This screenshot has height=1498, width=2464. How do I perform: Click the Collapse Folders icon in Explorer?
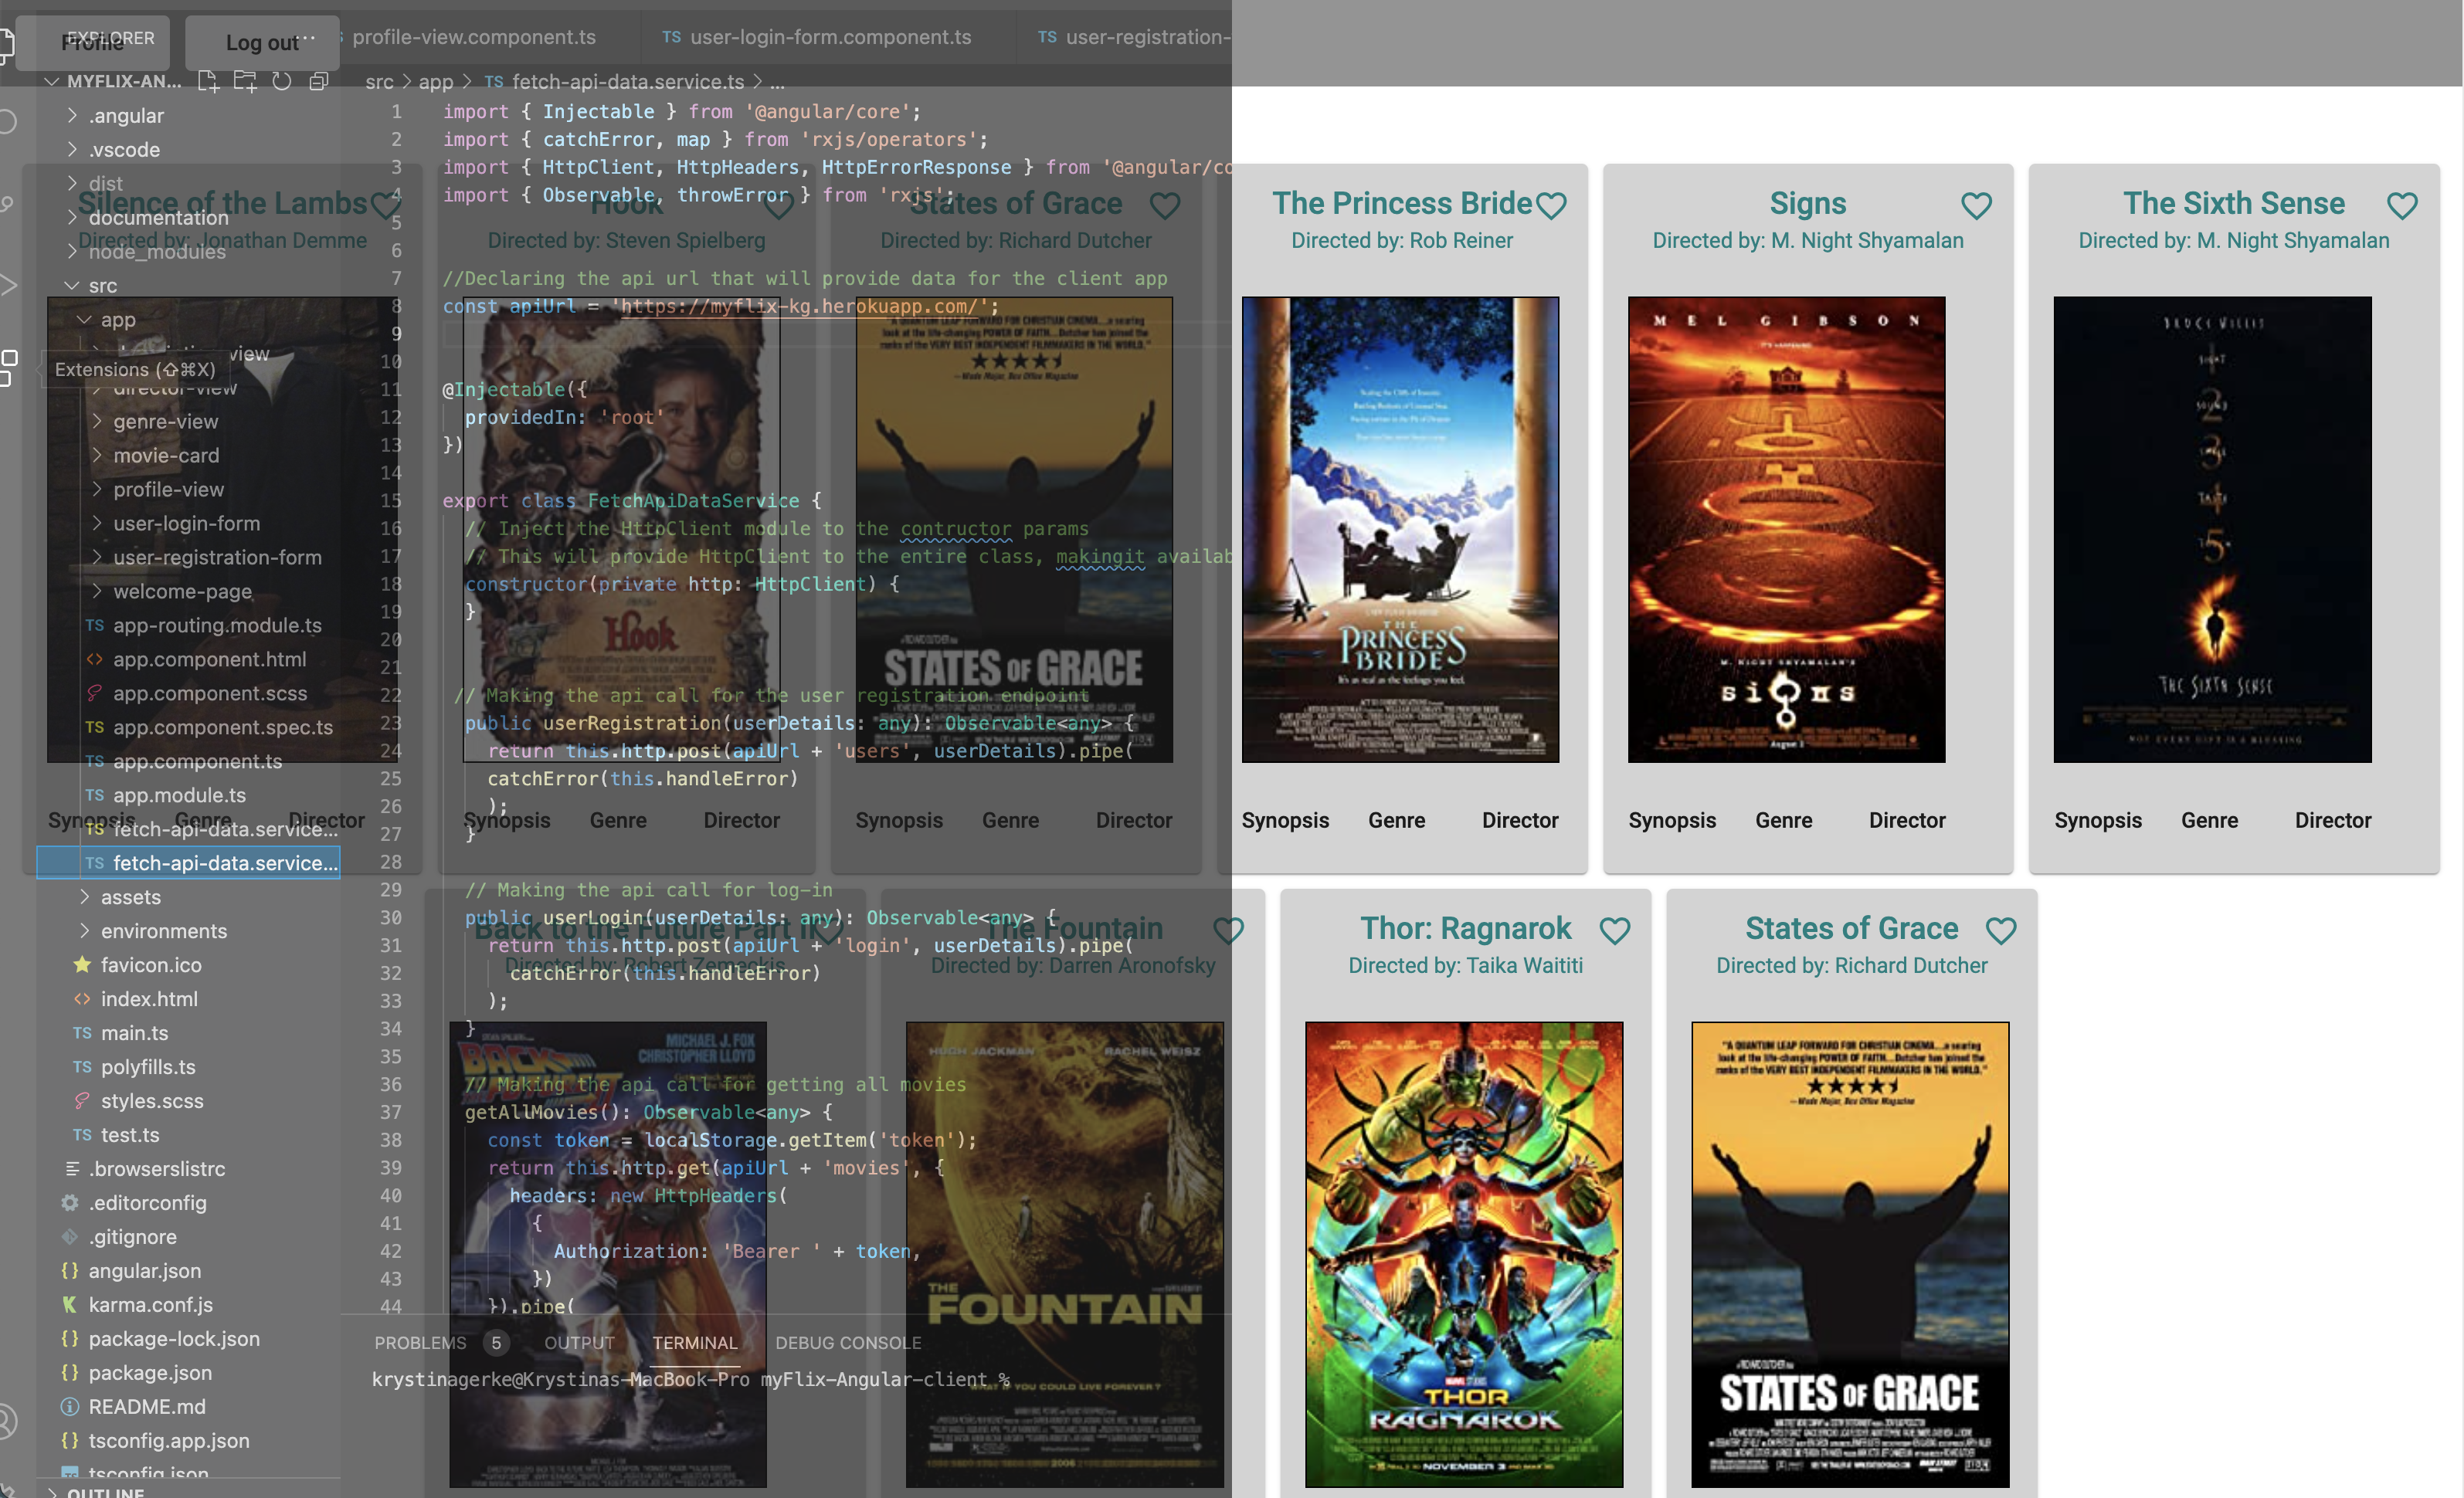(319, 81)
